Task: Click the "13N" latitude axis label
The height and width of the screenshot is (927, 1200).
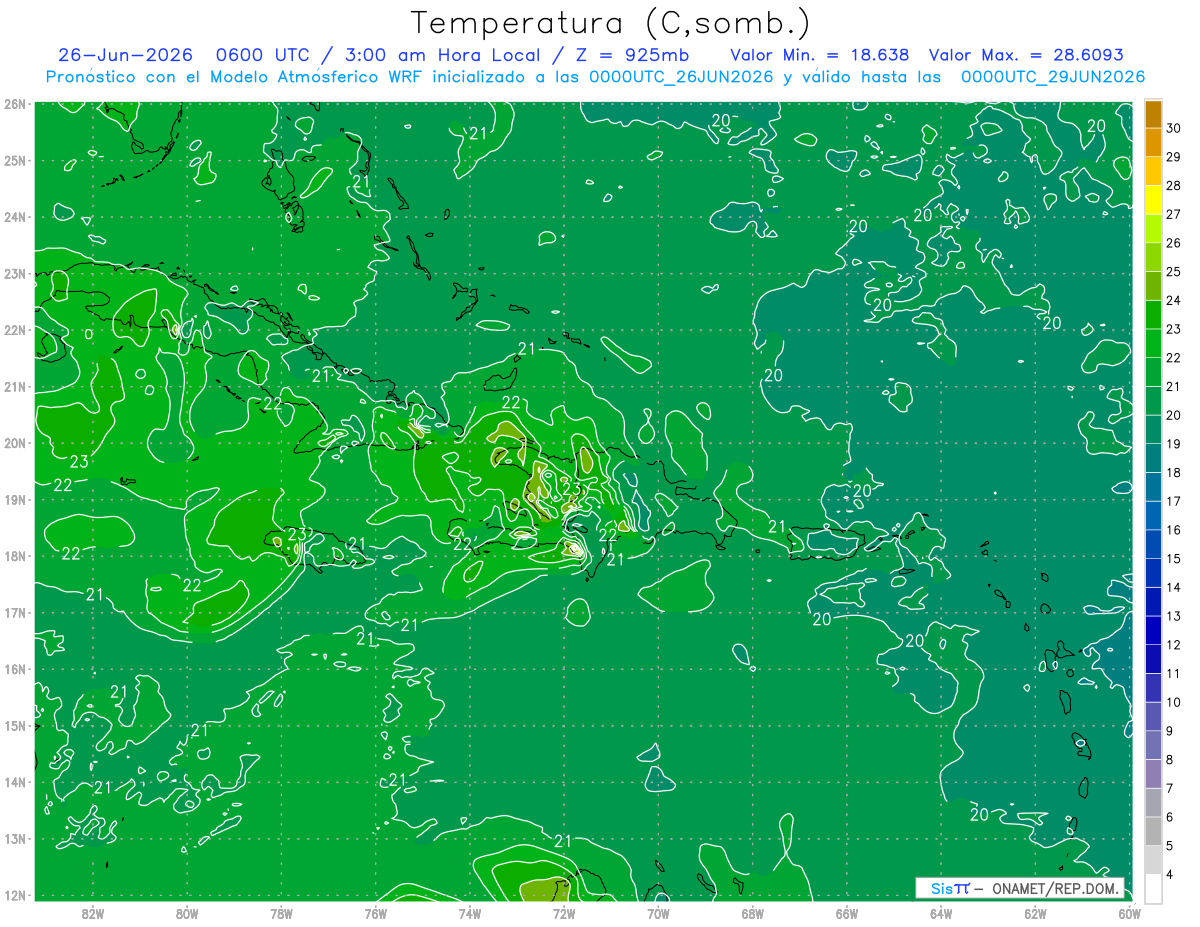Action: (x=14, y=838)
